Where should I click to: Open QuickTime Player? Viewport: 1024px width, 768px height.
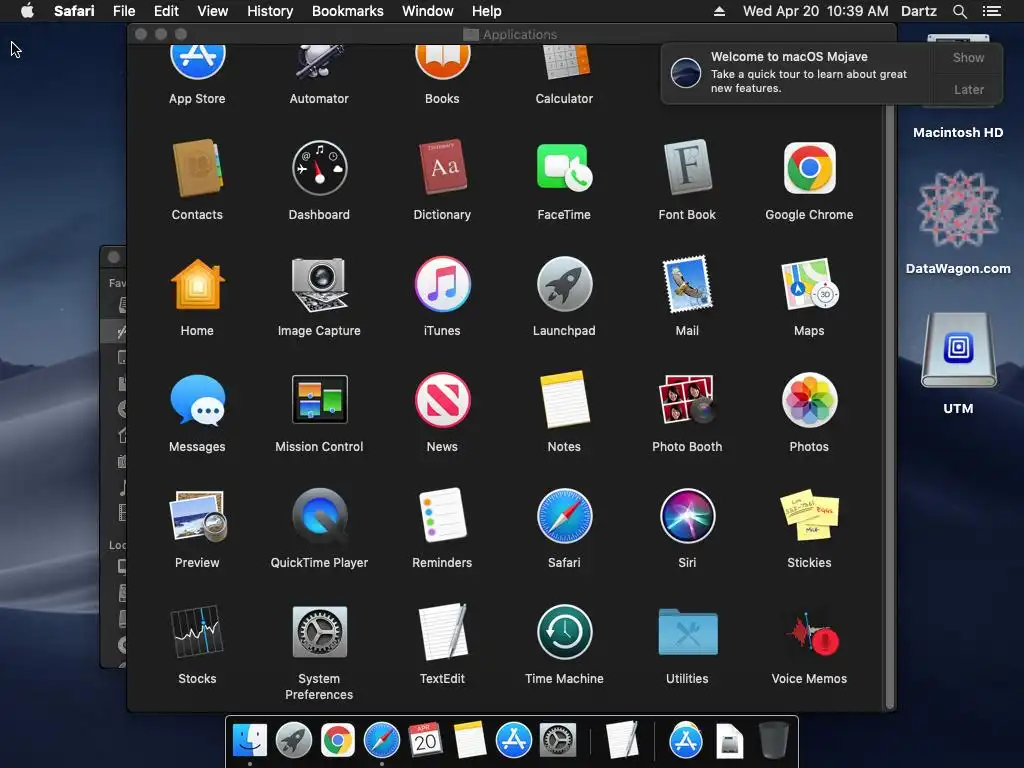coord(319,517)
